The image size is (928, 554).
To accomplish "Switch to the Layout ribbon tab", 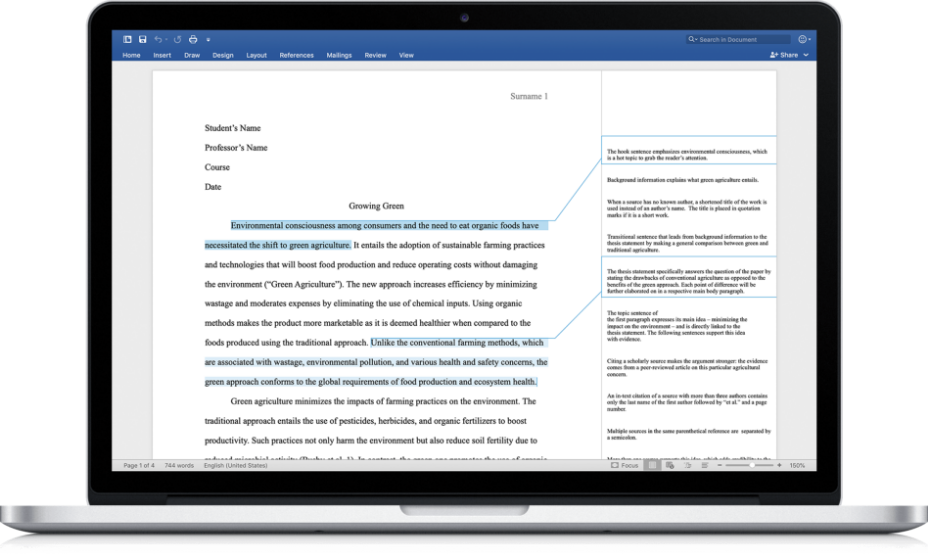I will click(256, 55).
